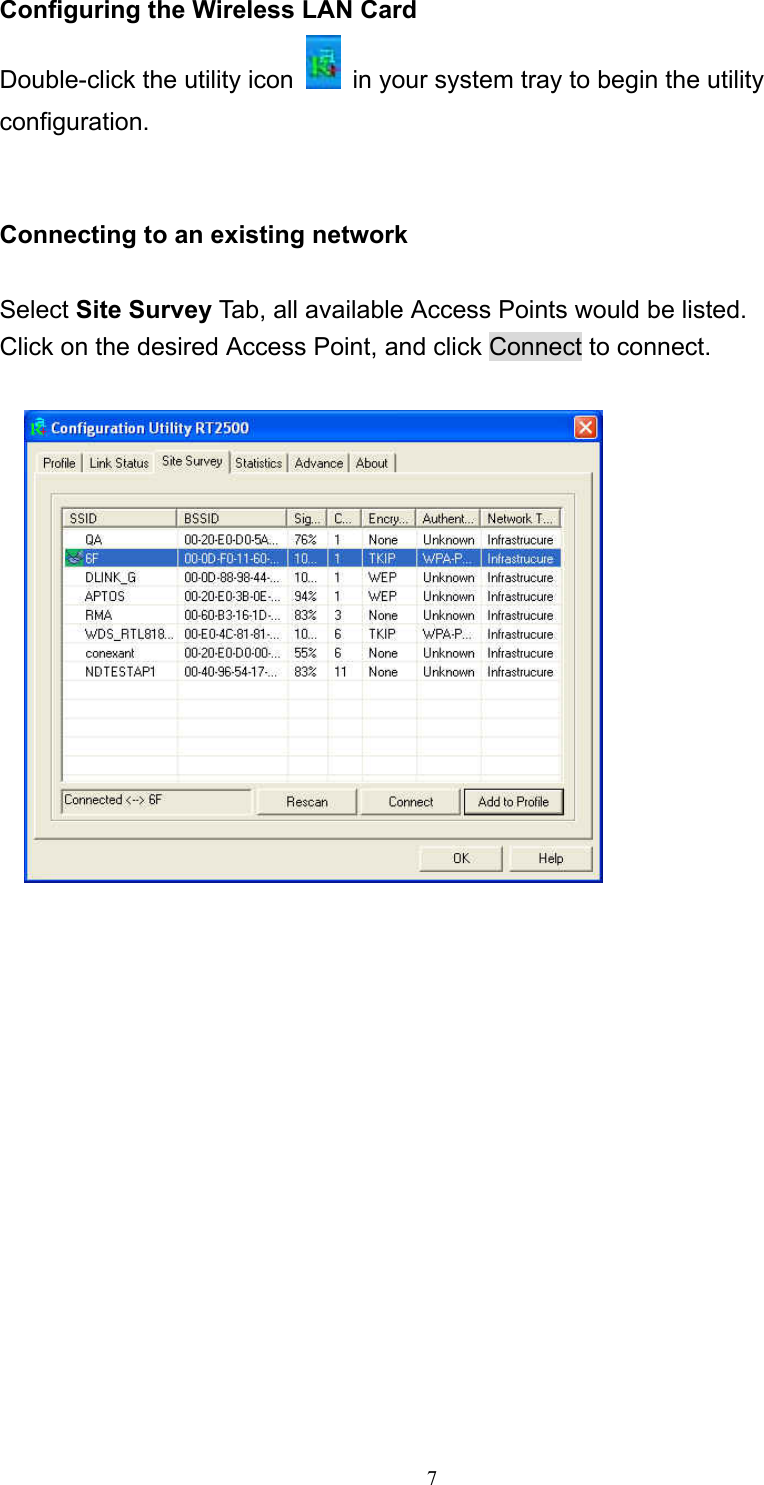This screenshot has height=1485, width=764.
Task: Select the 6F access point row
Action: (x=312, y=558)
